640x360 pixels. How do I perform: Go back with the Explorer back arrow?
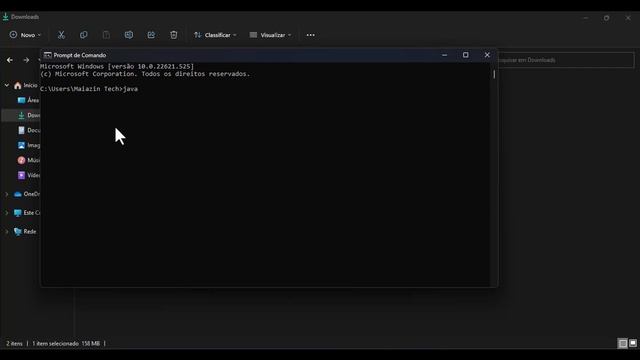pos(10,60)
